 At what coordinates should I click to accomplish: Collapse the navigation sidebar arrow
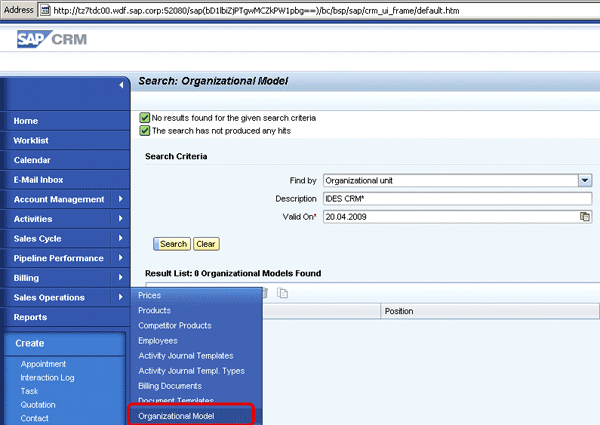121,86
